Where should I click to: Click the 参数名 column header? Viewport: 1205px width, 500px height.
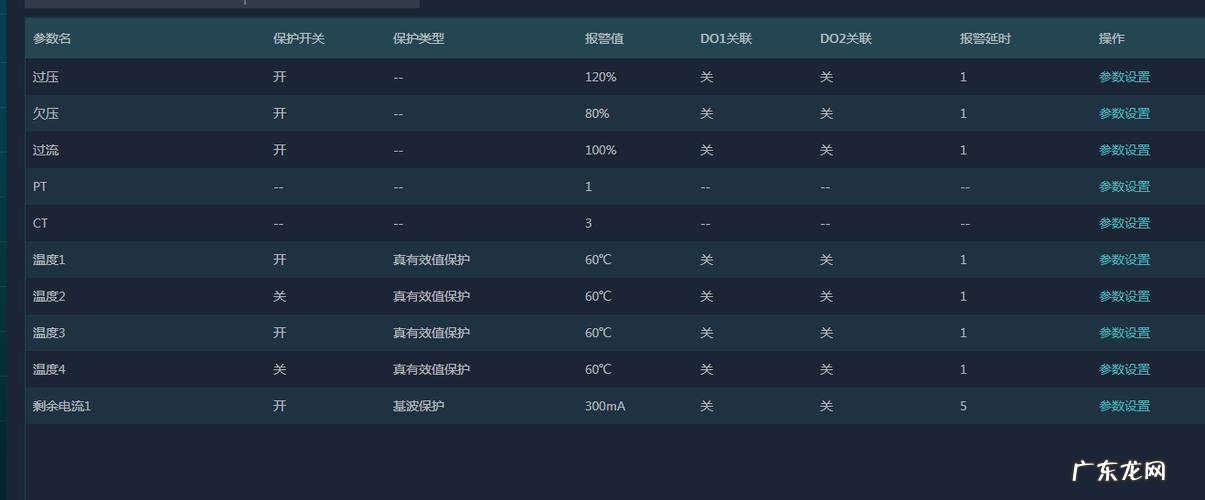(52, 39)
